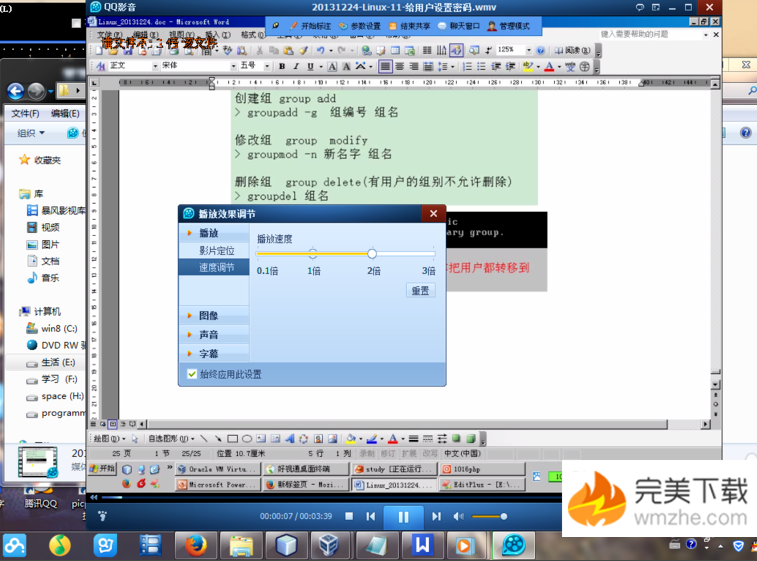Mute the player volume speaker icon
The width and height of the screenshot is (757, 561).
pos(458,516)
